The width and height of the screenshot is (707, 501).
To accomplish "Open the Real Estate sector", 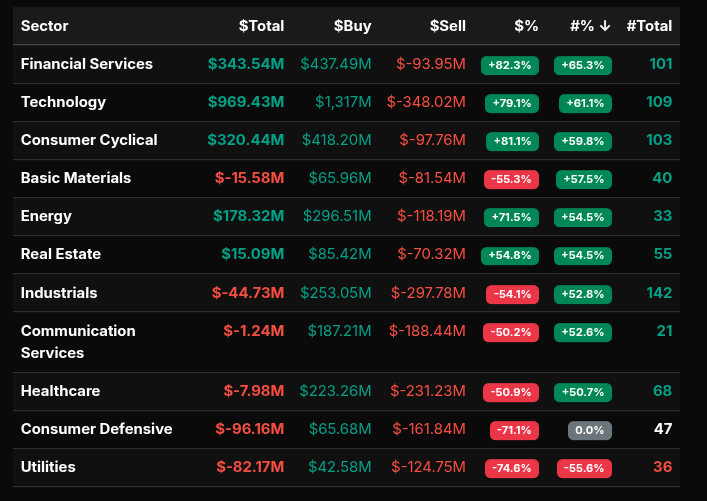I will [61, 254].
